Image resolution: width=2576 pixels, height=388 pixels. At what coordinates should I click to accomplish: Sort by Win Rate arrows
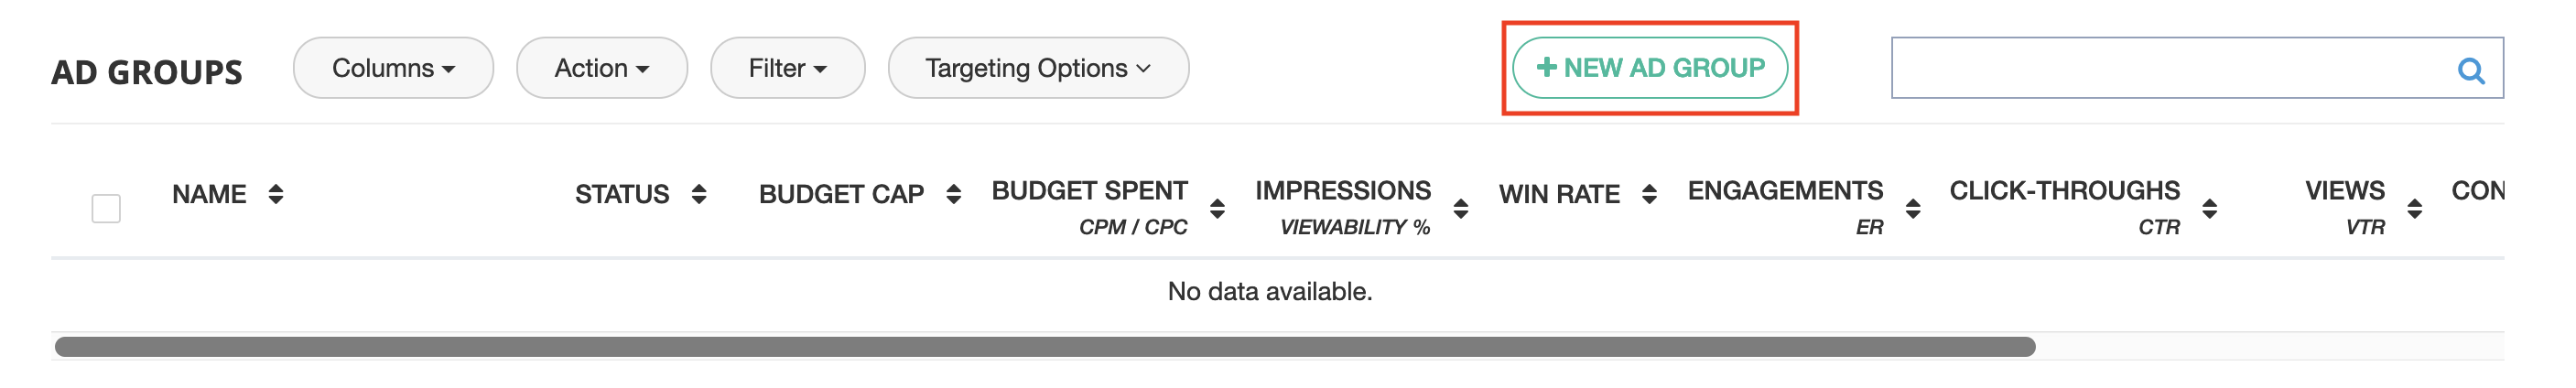point(1649,194)
